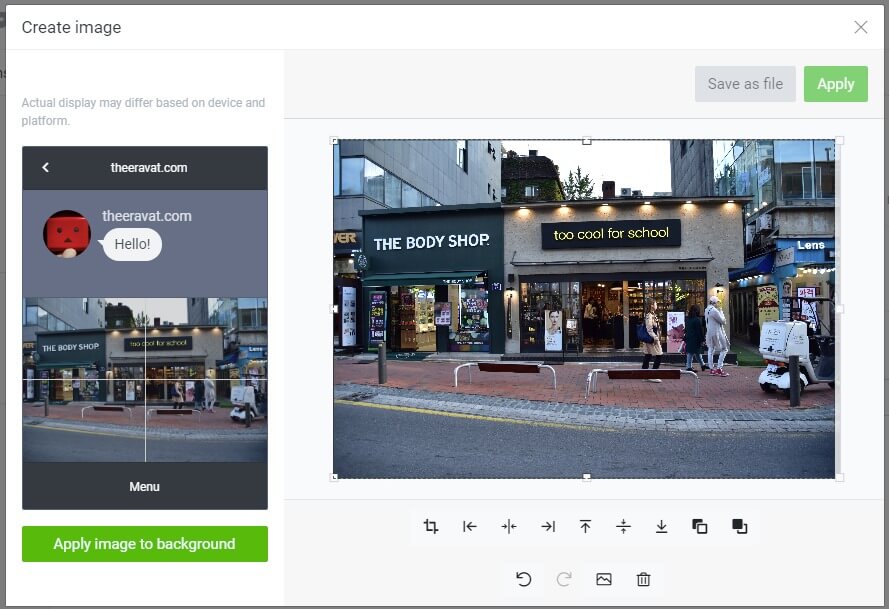The height and width of the screenshot is (609, 889).
Task: Click the Create image dialog title
Action: (71, 27)
